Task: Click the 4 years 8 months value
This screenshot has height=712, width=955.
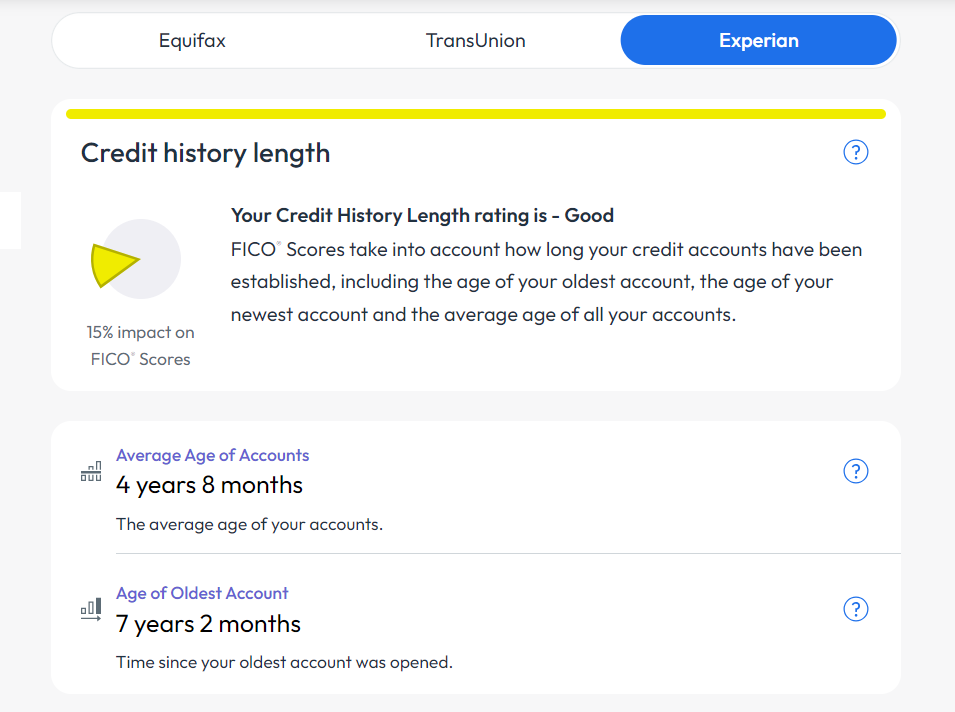Action: tap(209, 485)
